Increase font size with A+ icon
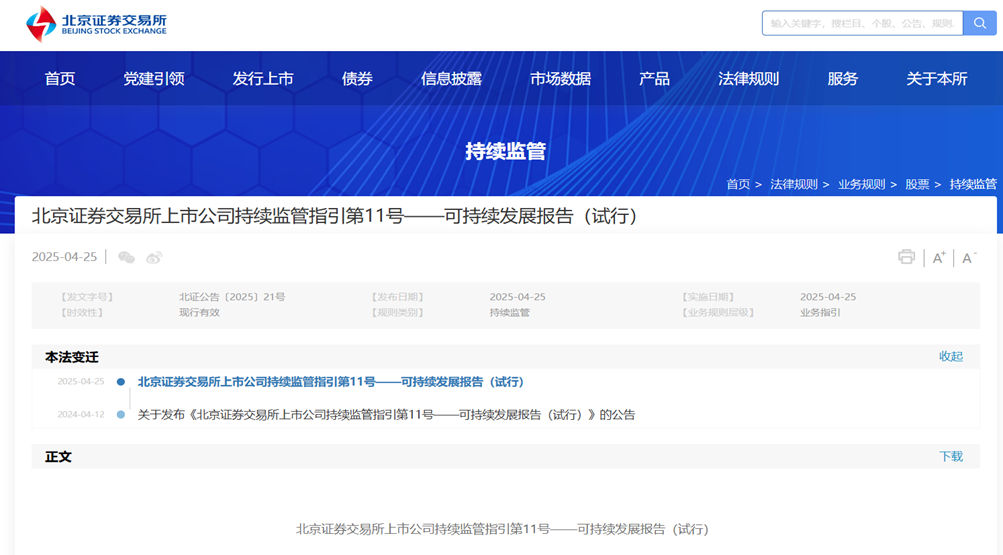This screenshot has width=1003, height=555. pos(939,258)
